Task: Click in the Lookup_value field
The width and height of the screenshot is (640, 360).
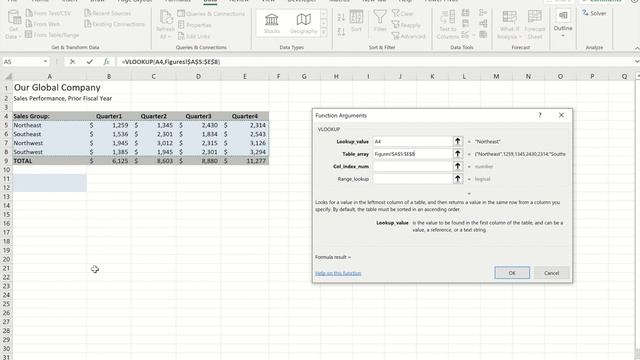Action: 412,142
